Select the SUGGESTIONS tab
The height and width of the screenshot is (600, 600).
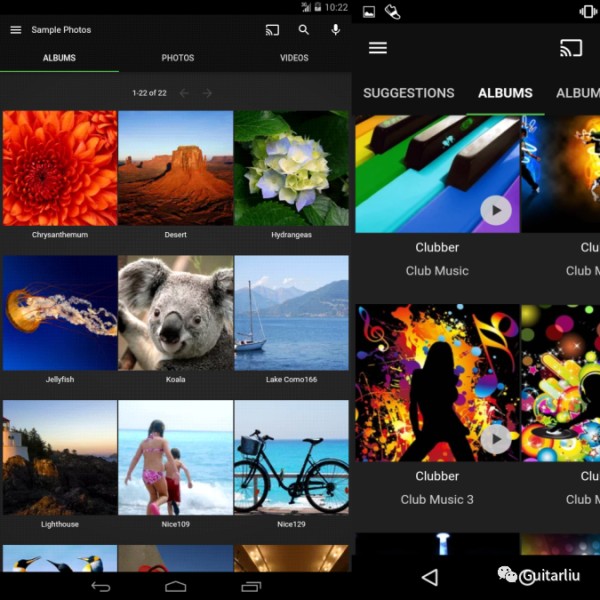[x=408, y=93]
